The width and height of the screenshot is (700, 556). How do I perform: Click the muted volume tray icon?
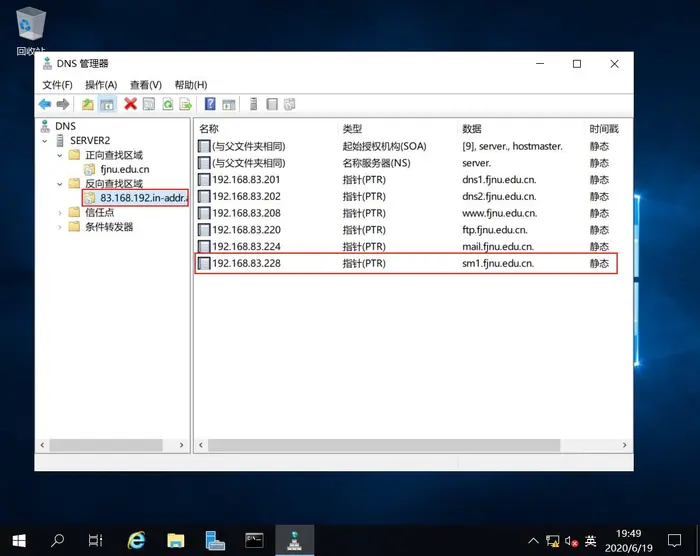pyautogui.click(x=571, y=541)
